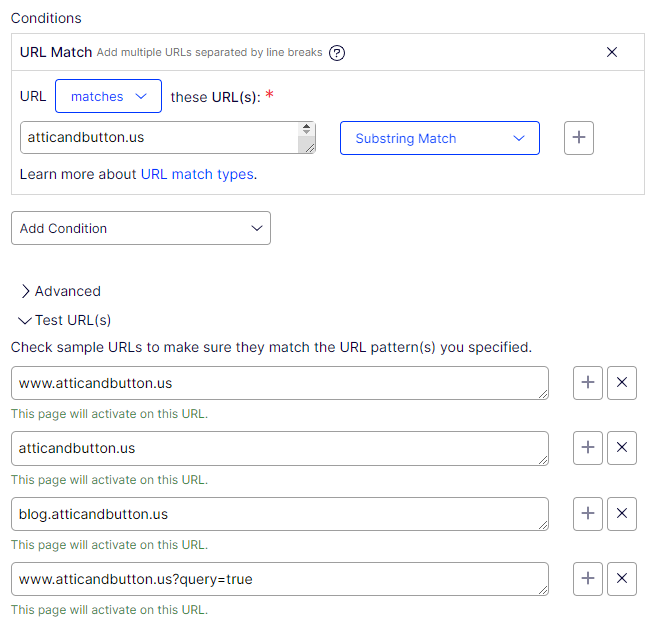655x633 pixels.
Task: Click plus icon next to Substring Match
Action: click(579, 138)
